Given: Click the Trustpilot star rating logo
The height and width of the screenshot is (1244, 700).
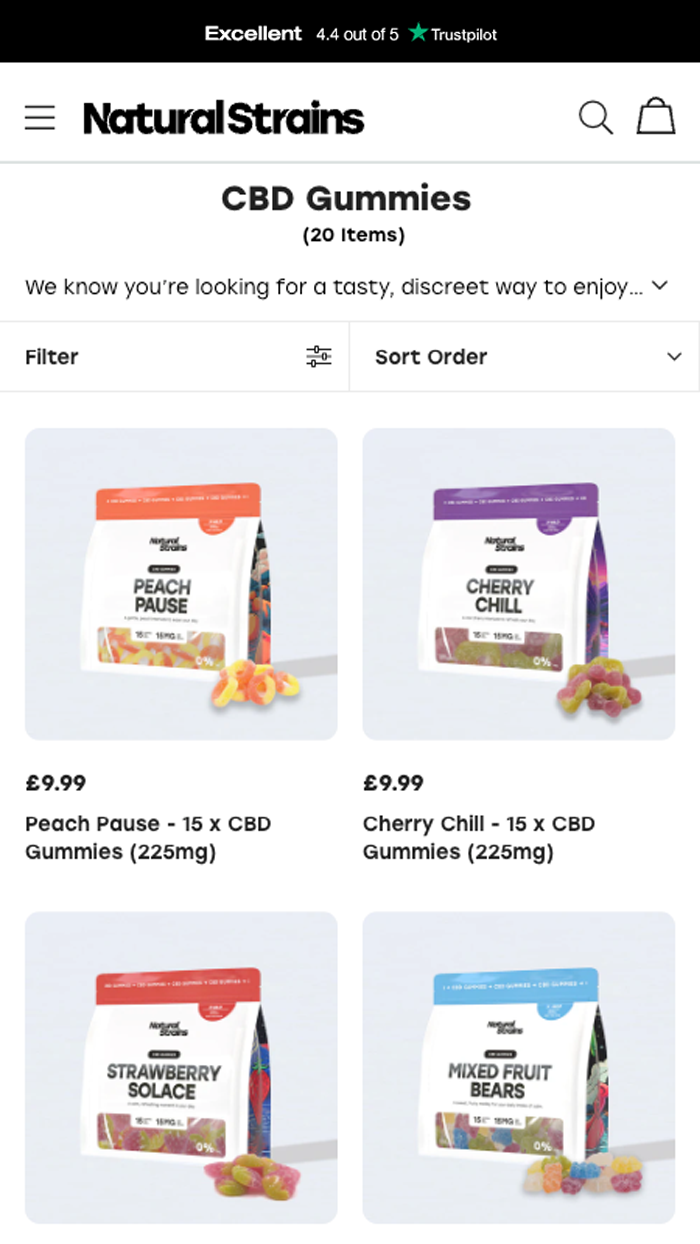Looking at the screenshot, I should [x=453, y=34].
